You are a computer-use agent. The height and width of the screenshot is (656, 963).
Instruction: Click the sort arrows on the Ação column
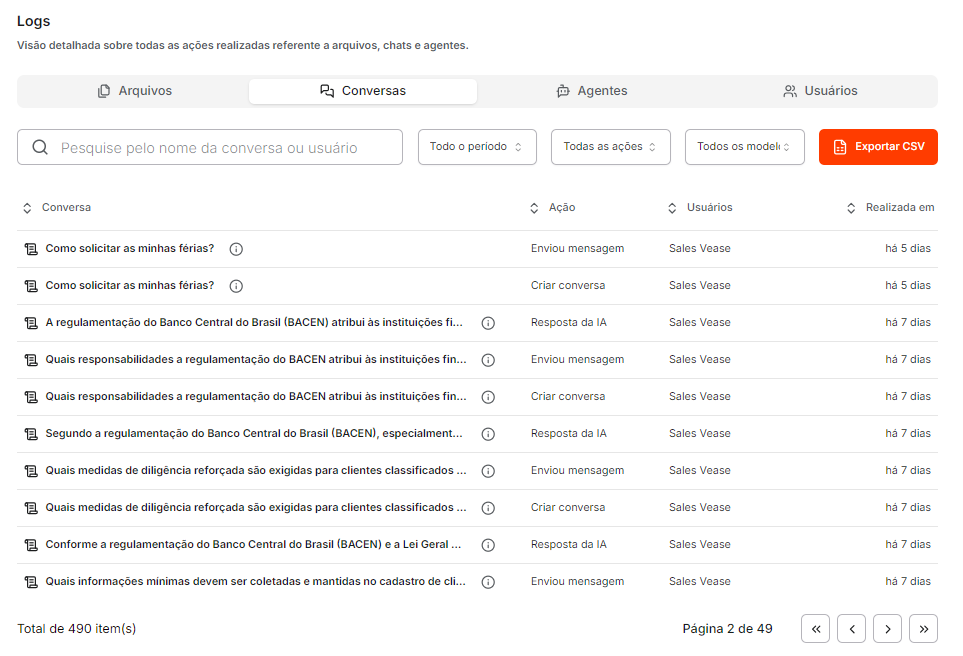534,207
